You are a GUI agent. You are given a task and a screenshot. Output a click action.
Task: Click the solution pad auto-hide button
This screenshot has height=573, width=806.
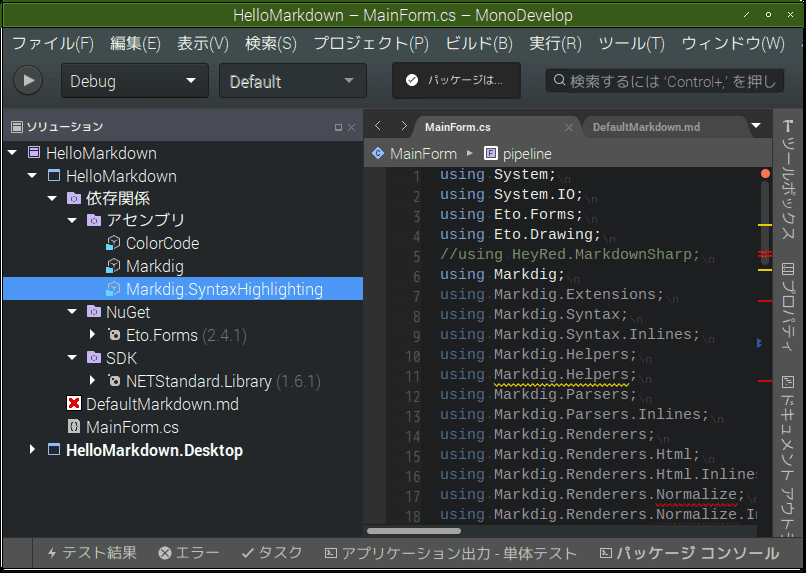point(338,127)
